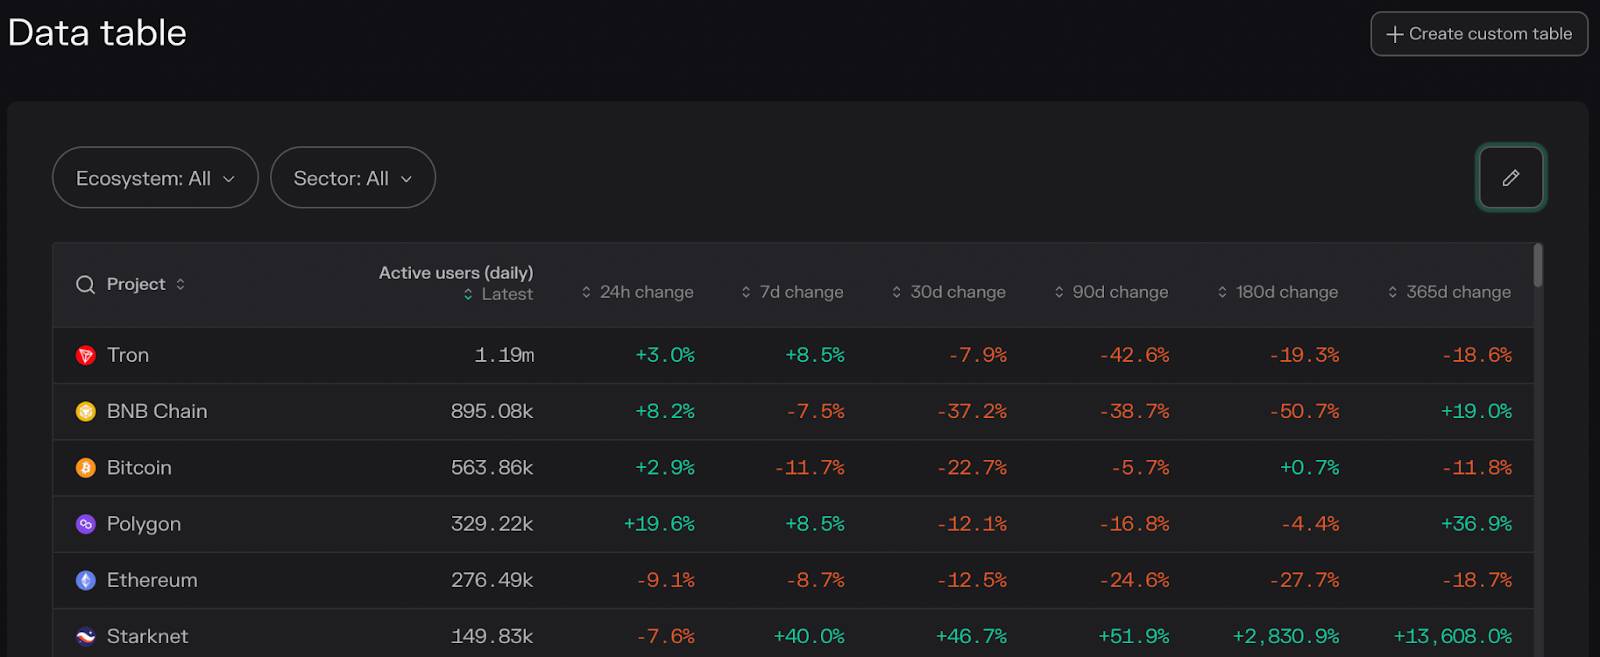The height and width of the screenshot is (657, 1600).
Task: Open the Bitcoin project row
Action: click(793, 468)
